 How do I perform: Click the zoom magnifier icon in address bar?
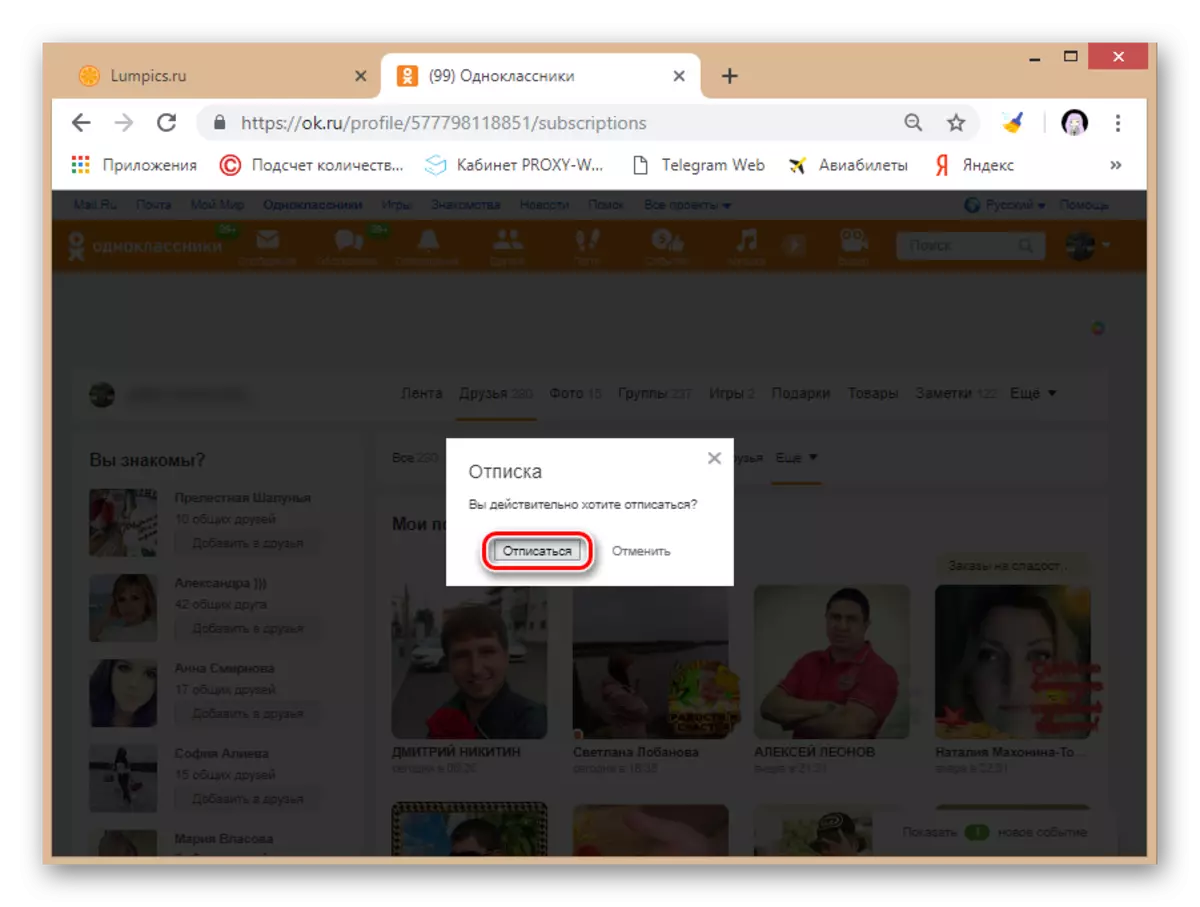tap(913, 123)
